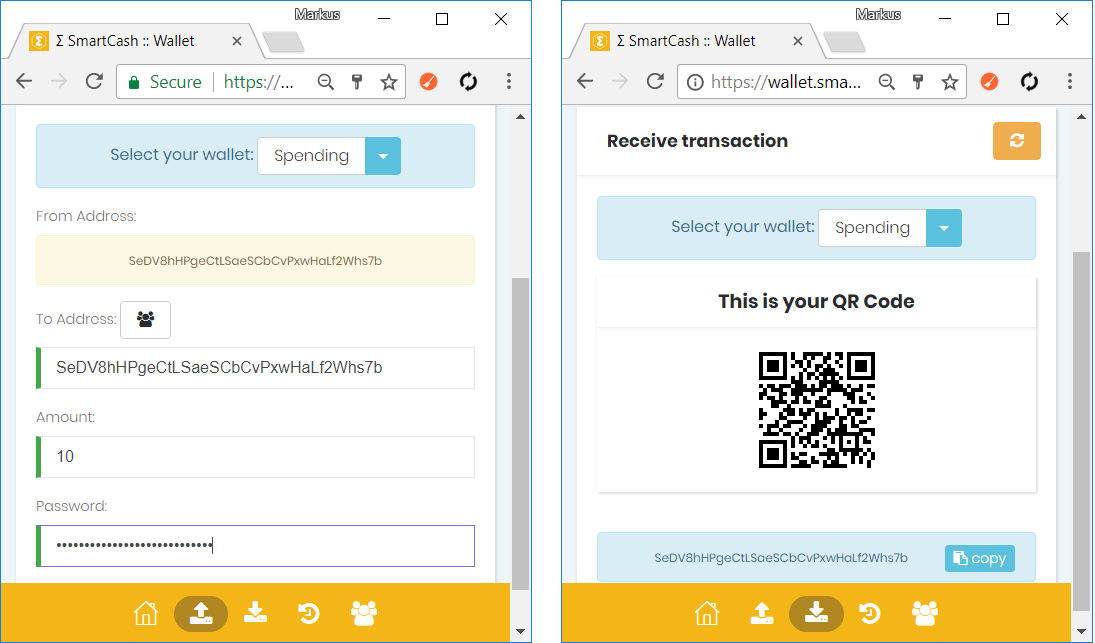Image resolution: width=1095 pixels, height=643 pixels.
Task: Select SmartCash Wallet tab in left browser
Action: [x=133, y=41]
